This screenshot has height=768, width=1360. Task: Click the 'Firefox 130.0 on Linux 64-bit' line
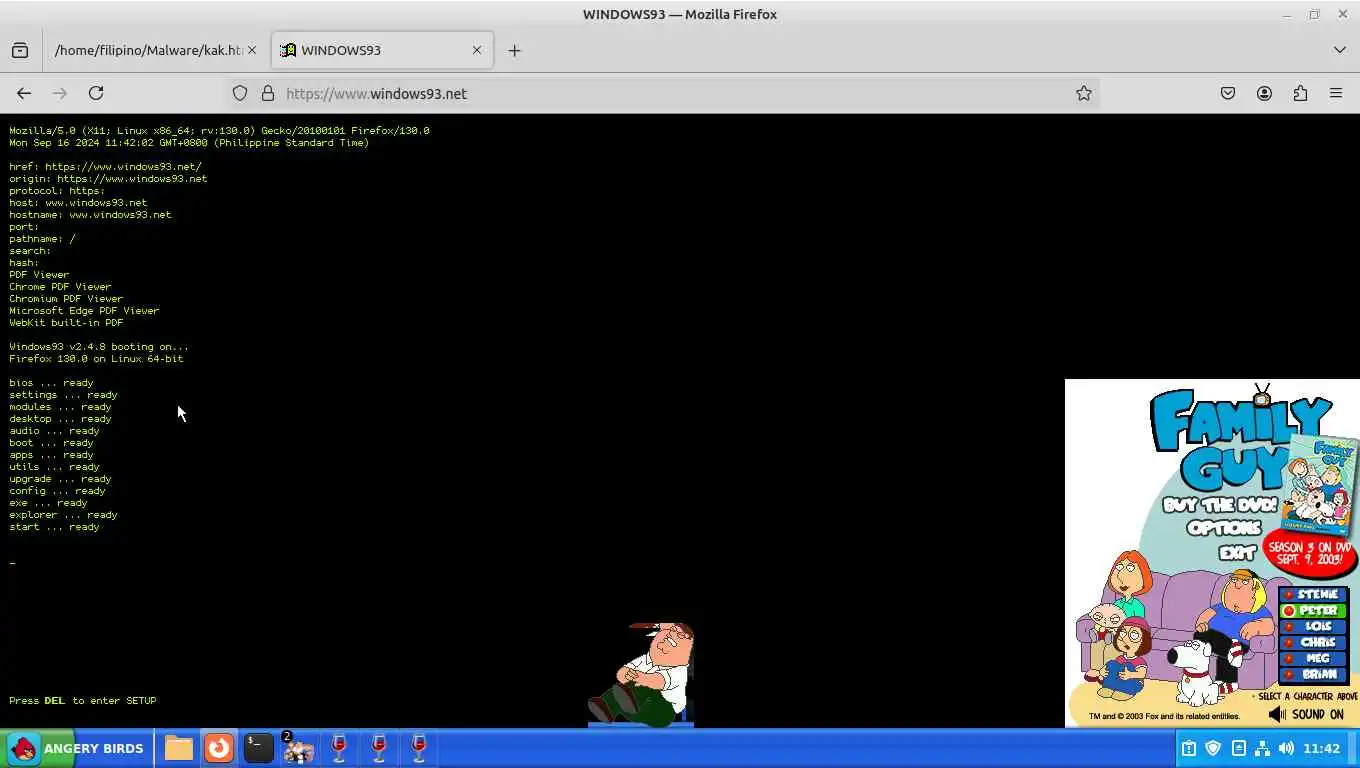[x=96, y=359]
